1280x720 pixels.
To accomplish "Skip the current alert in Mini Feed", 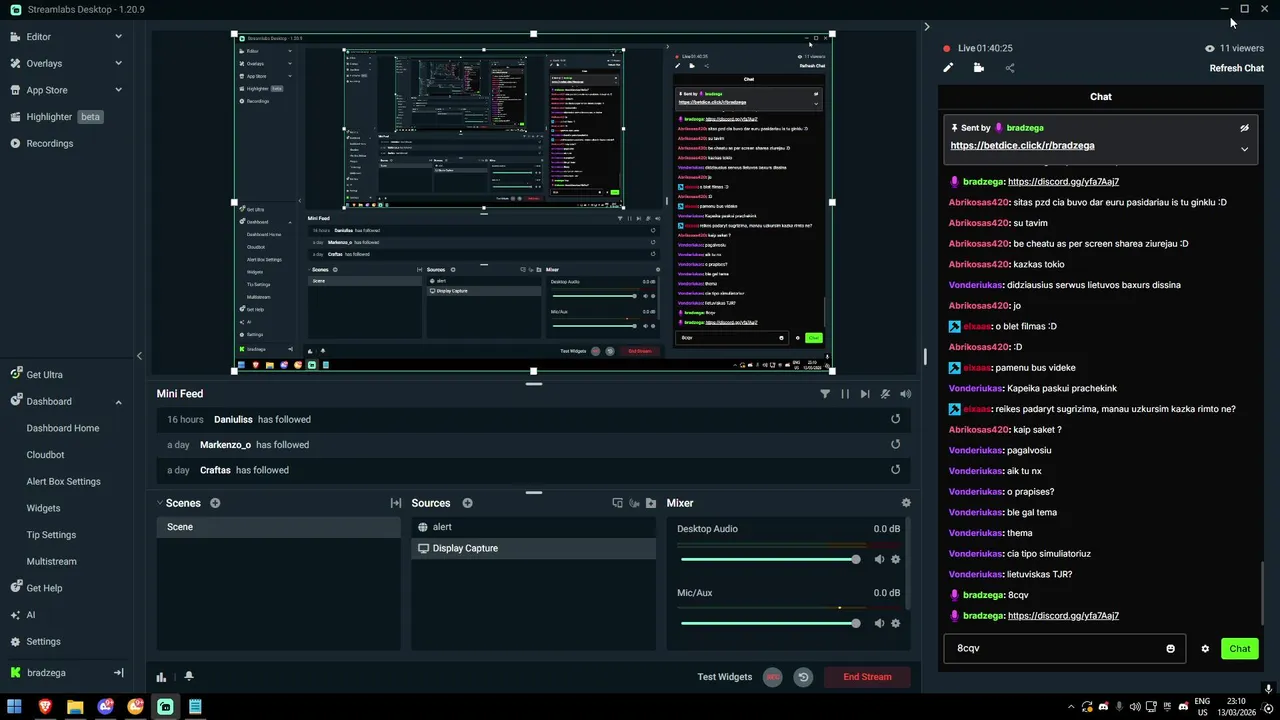I will [x=865, y=394].
